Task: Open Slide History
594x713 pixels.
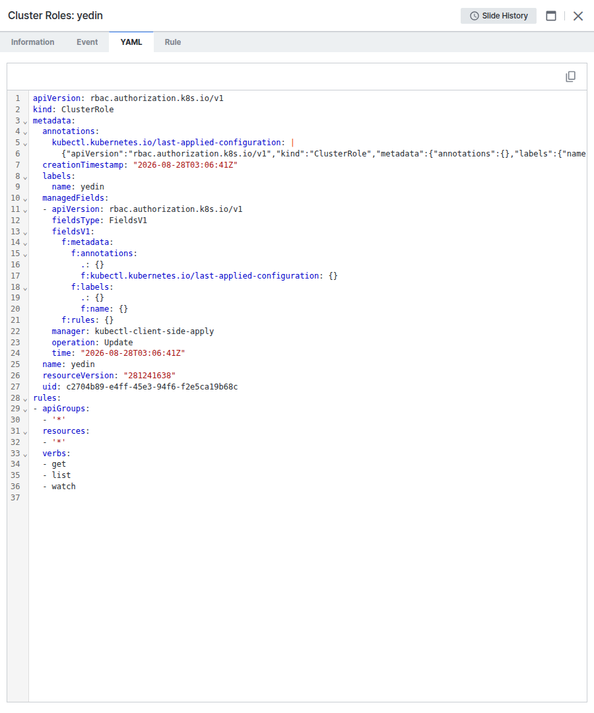Action: coord(498,16)
